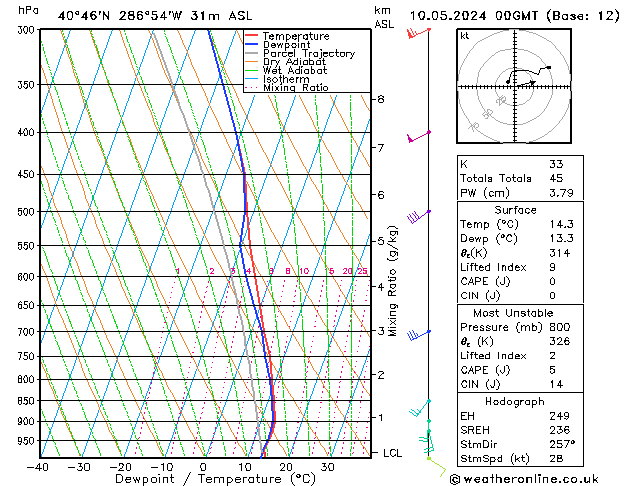Click the SREH value 236
The width and height of the screenshot is (629, 486).
(x=560, y=430)
